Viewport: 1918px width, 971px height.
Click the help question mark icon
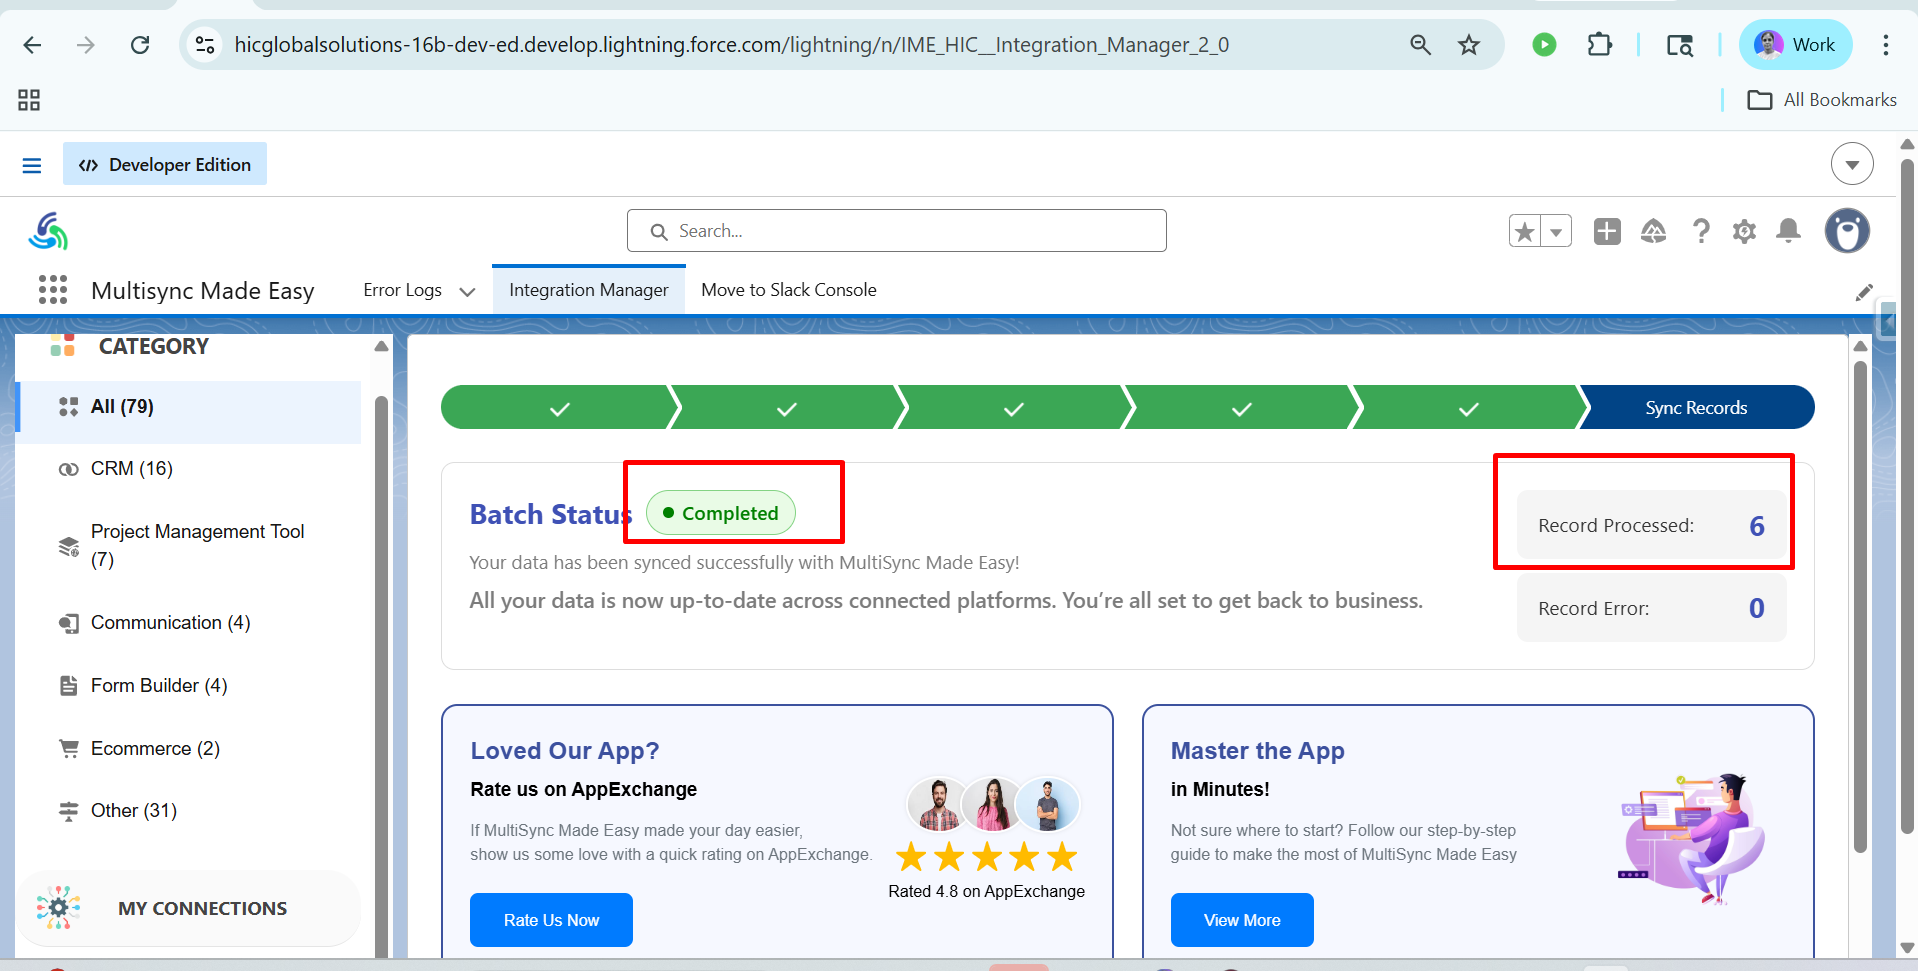tap(1700, 232)
